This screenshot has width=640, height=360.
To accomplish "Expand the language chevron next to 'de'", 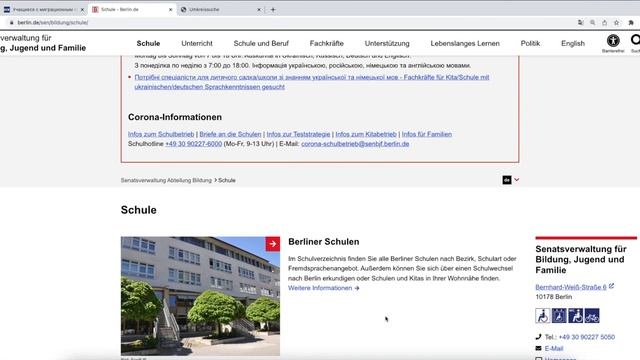I will pos(516,180).
